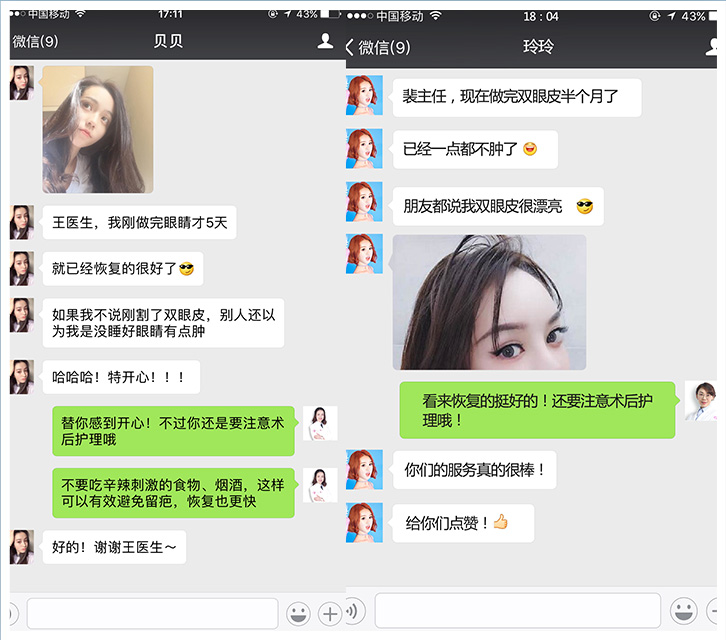Tap doctor avatar beside "看来恢复的挺好的" message
726x640 pixels.
[x=701, y=400]
